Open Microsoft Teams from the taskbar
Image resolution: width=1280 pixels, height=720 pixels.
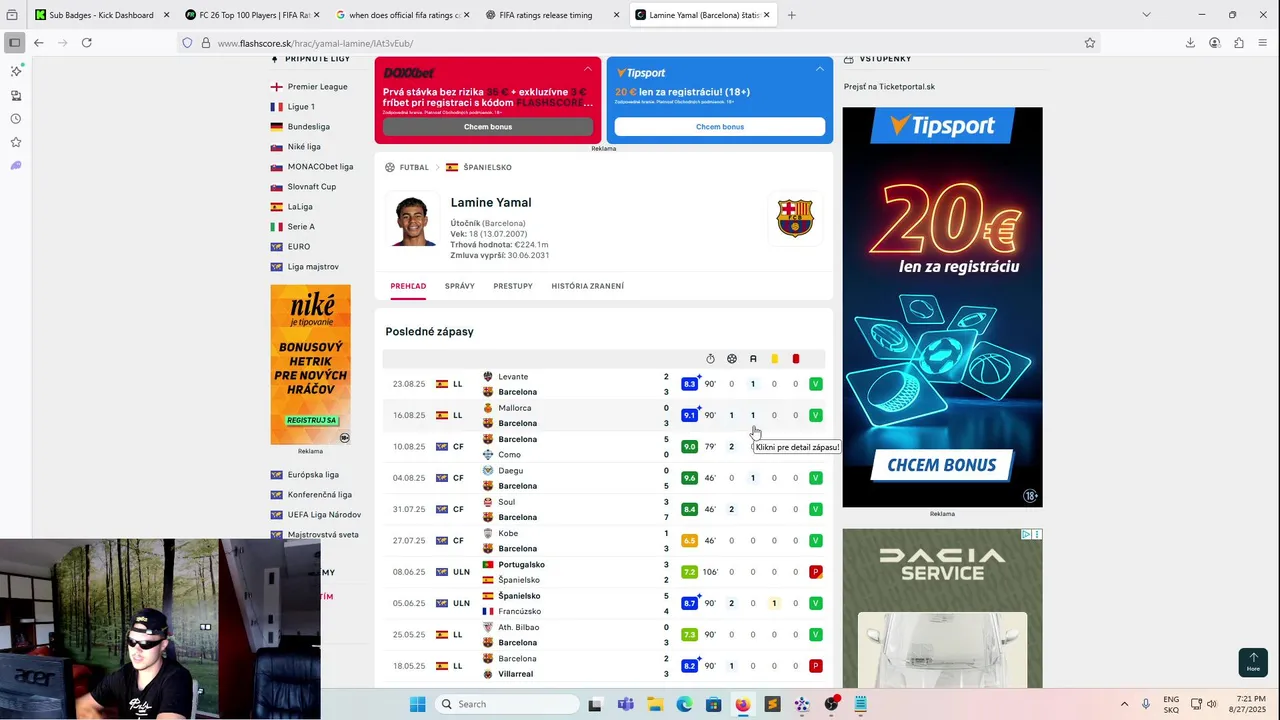click(x=625, y=704)
